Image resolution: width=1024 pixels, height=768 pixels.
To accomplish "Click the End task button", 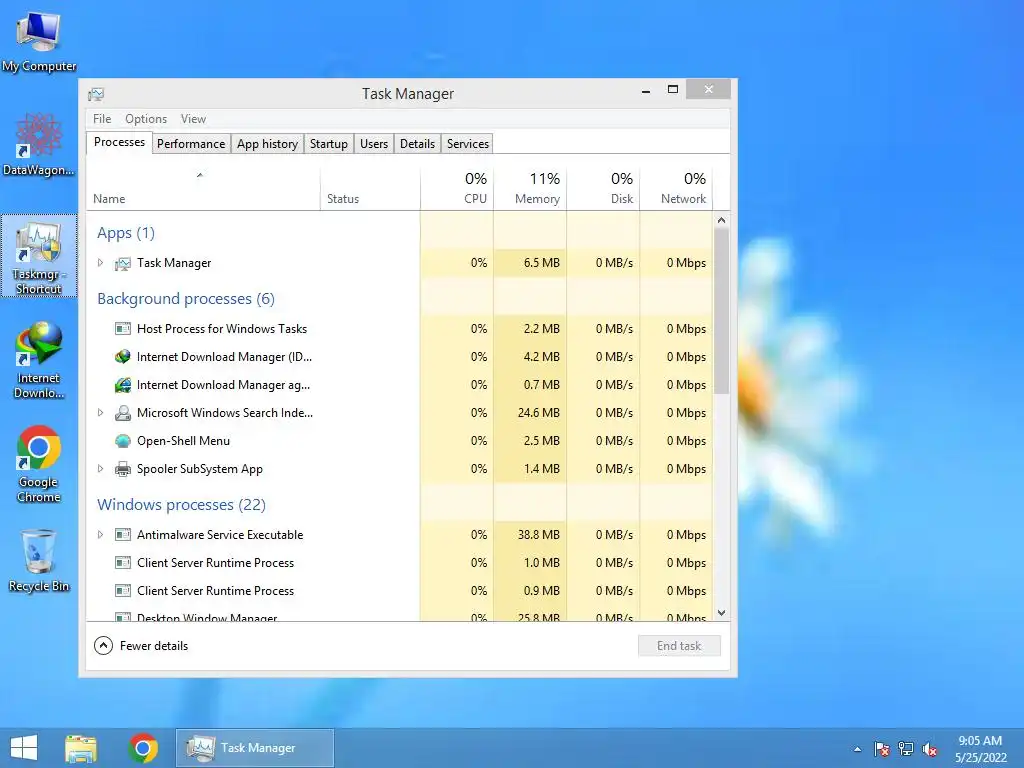I will [679, 646].
